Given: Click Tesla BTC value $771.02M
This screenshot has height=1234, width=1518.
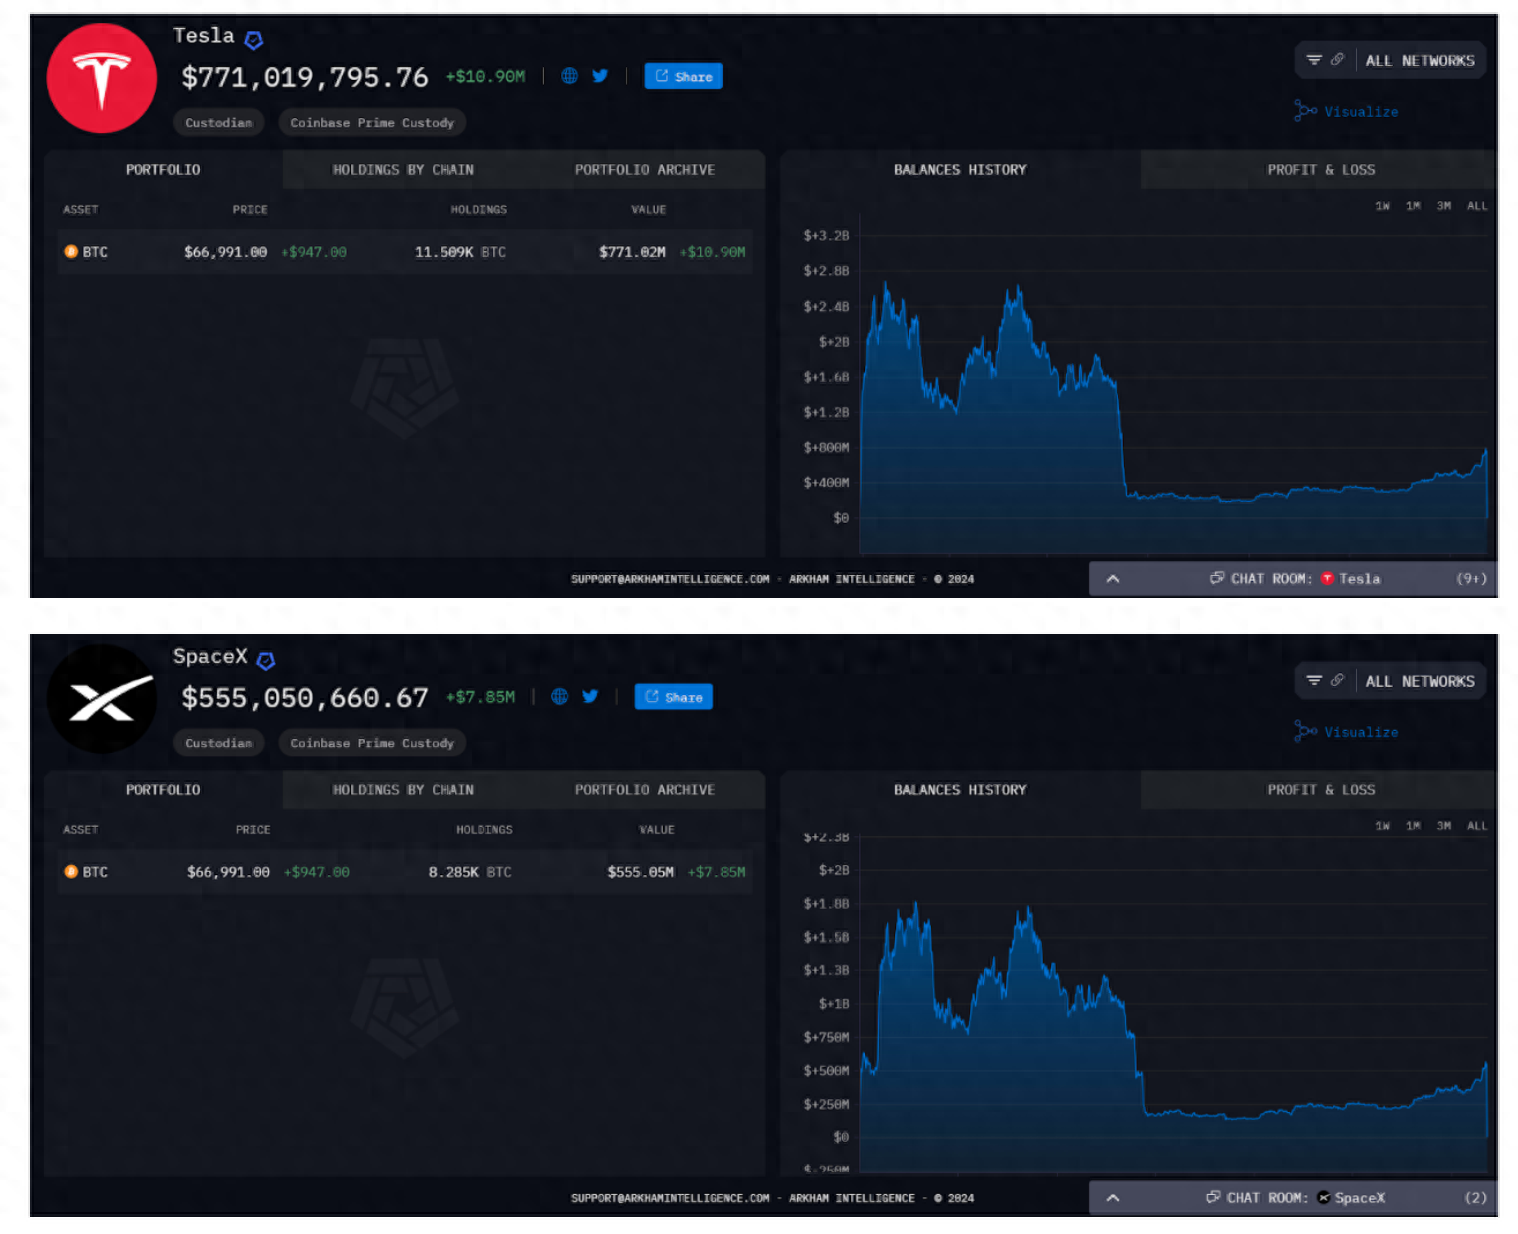Looking at the screenshot, I should (632, 252).
